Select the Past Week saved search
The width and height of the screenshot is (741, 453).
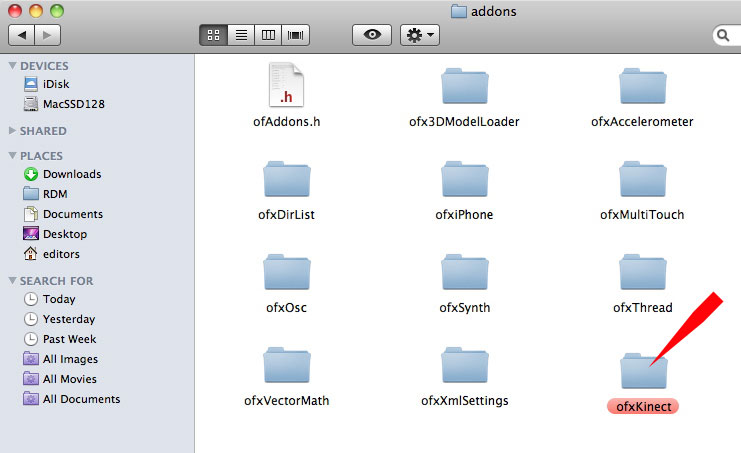pos(60,339)
